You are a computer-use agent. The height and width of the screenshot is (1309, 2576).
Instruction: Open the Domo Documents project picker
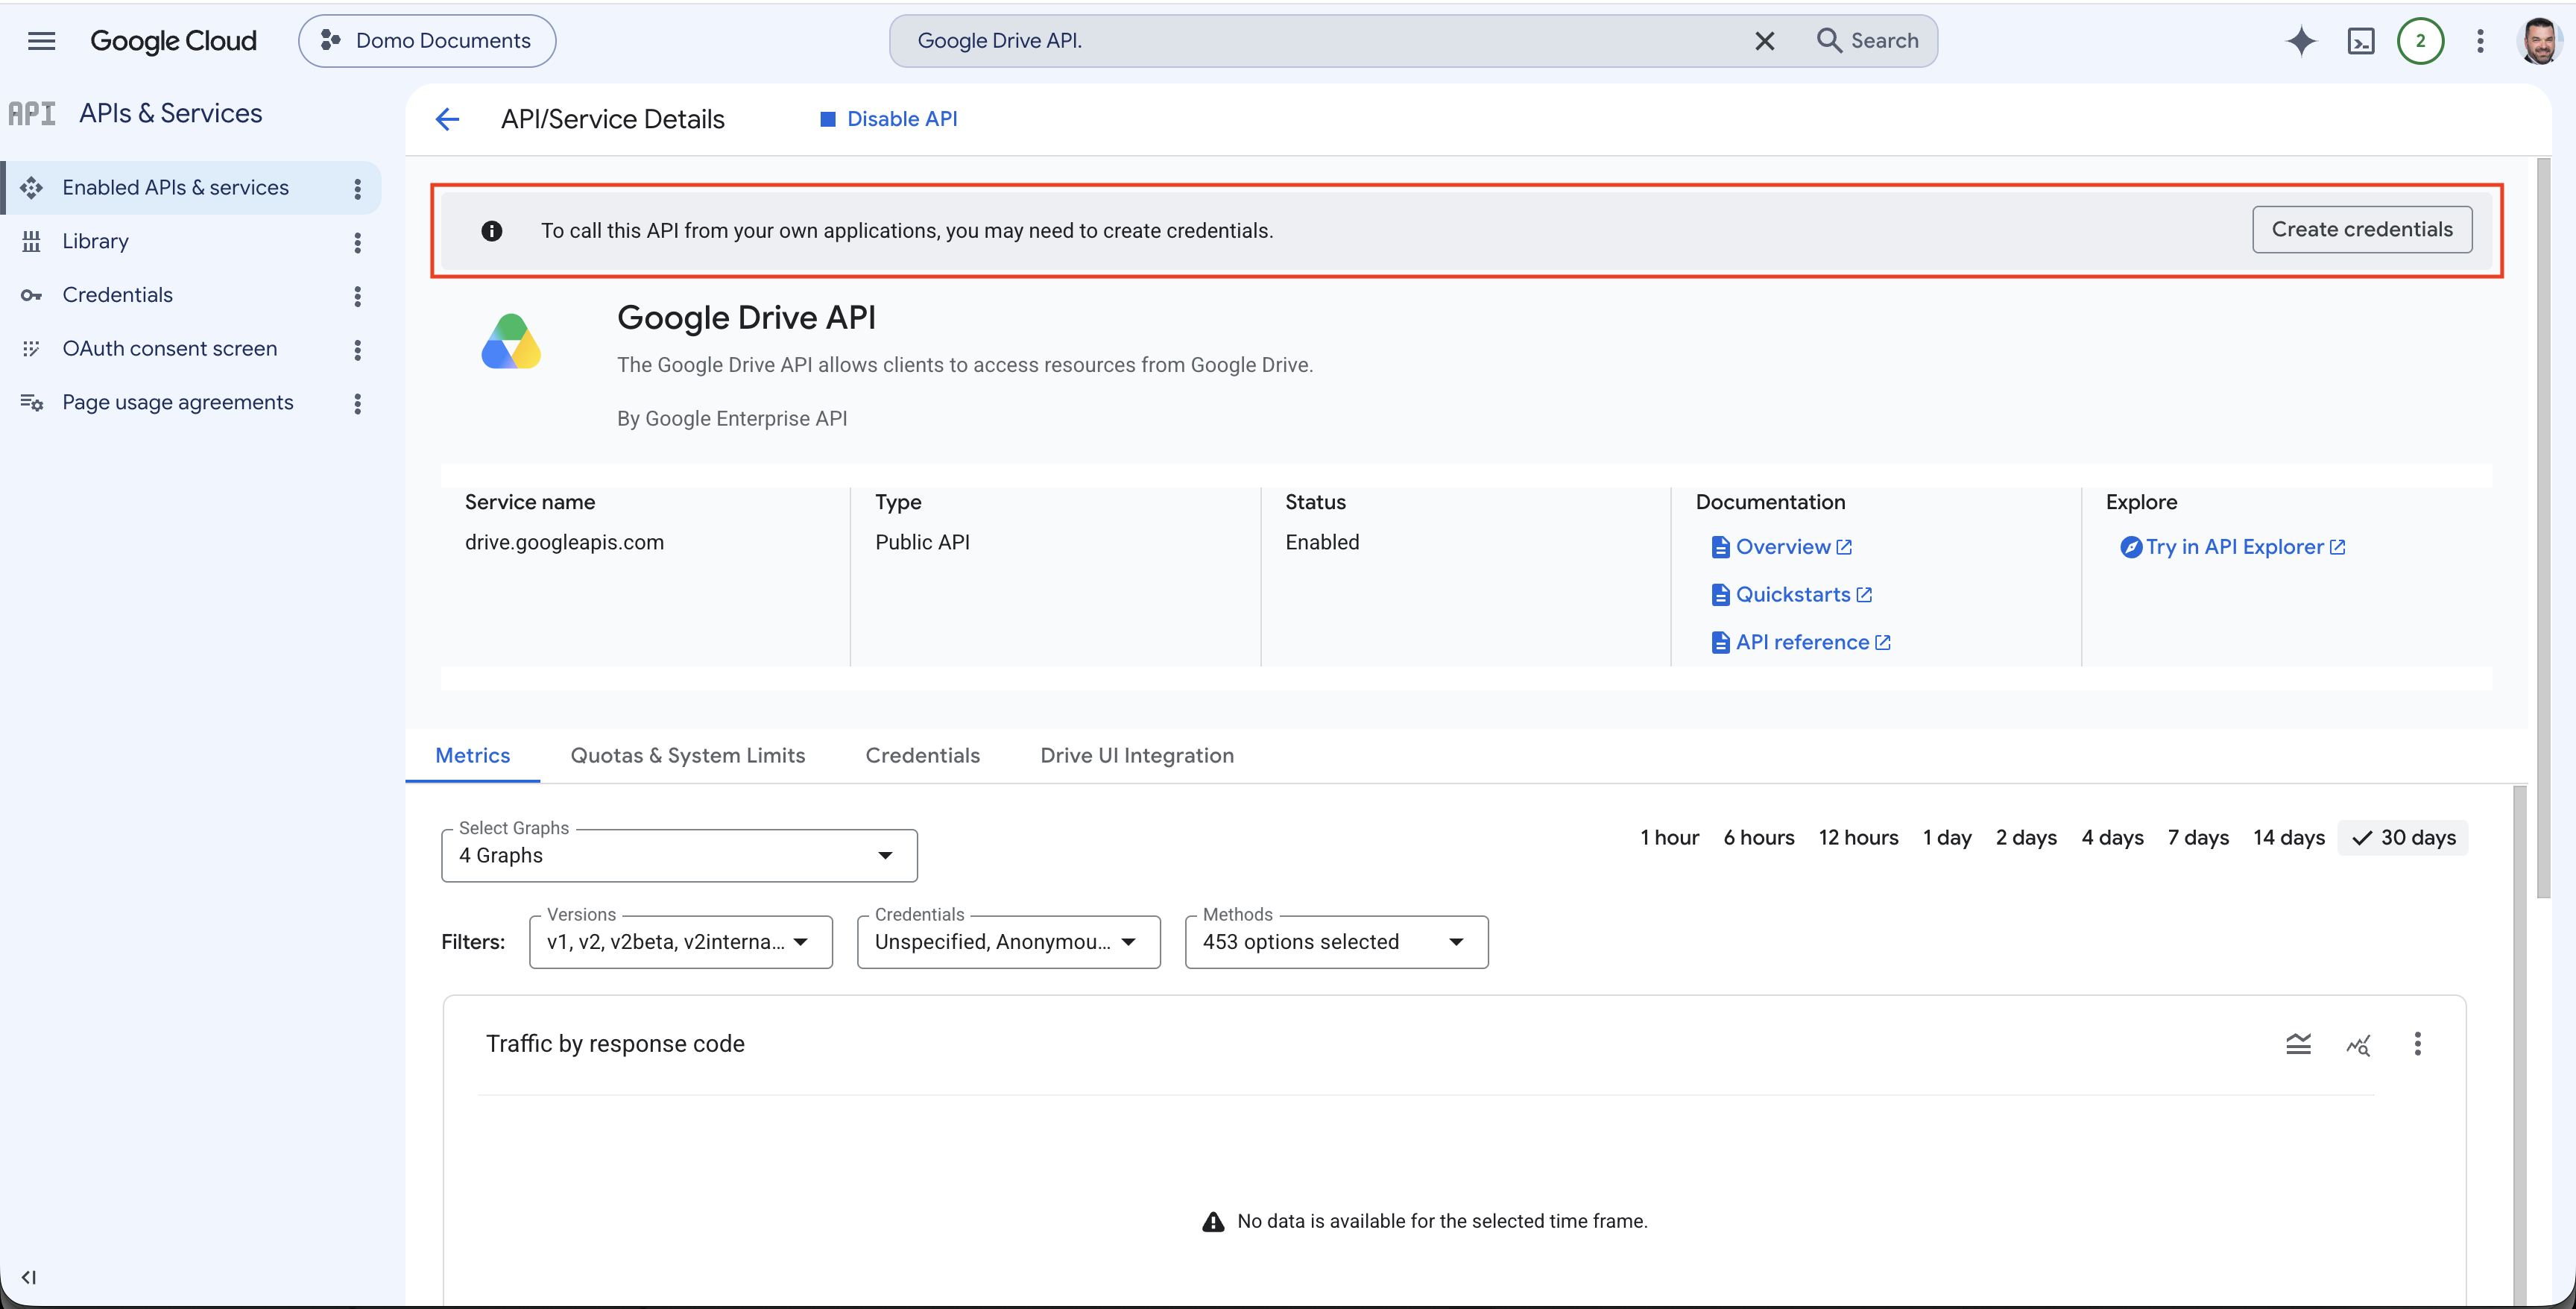tap(427, 41)
